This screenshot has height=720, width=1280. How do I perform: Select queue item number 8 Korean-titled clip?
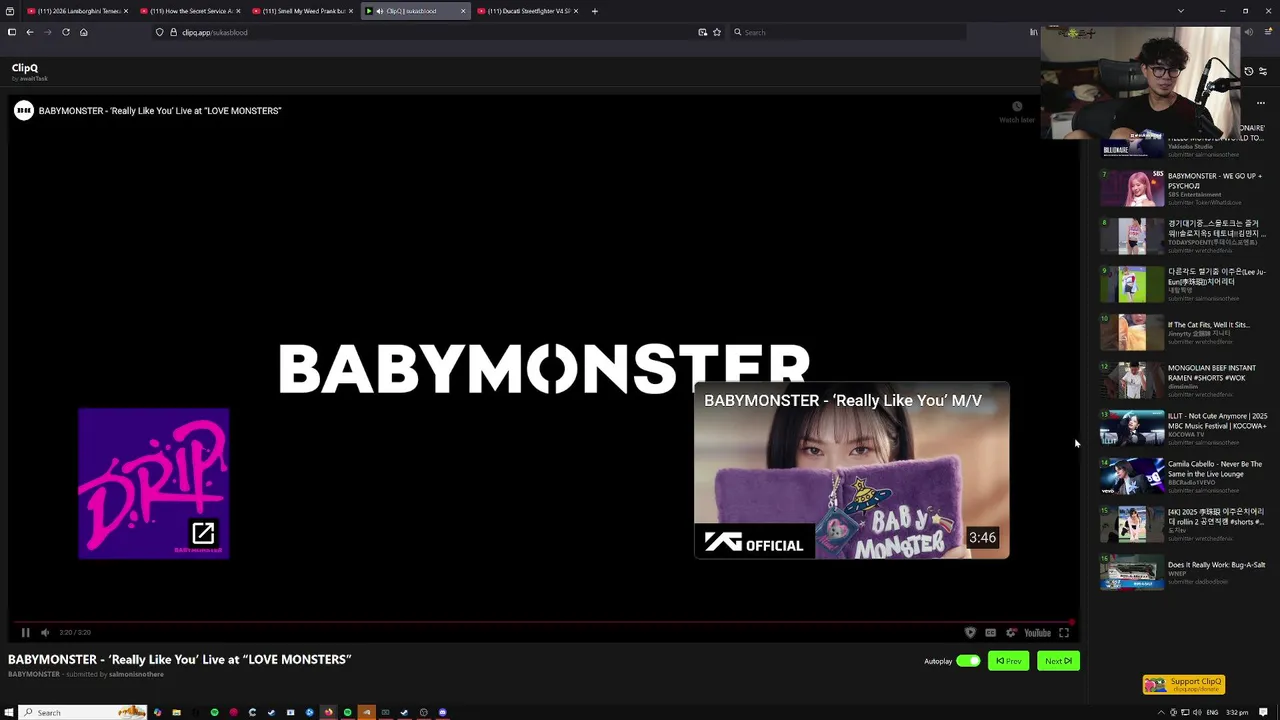1184,236
